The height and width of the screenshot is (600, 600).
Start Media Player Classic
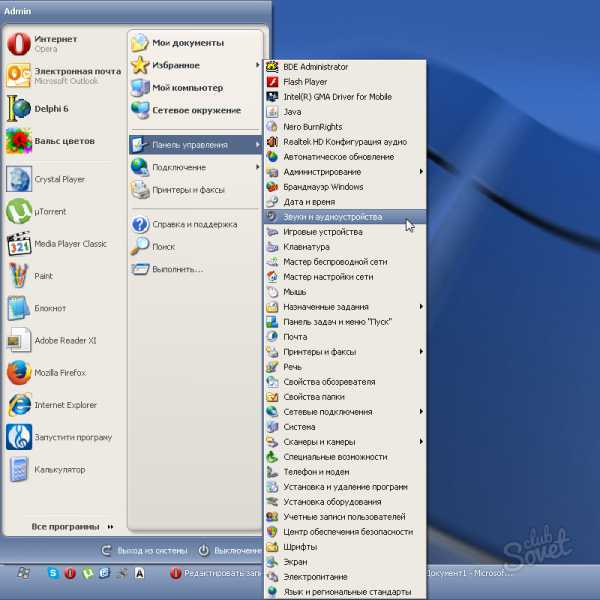tap(63, 244)
